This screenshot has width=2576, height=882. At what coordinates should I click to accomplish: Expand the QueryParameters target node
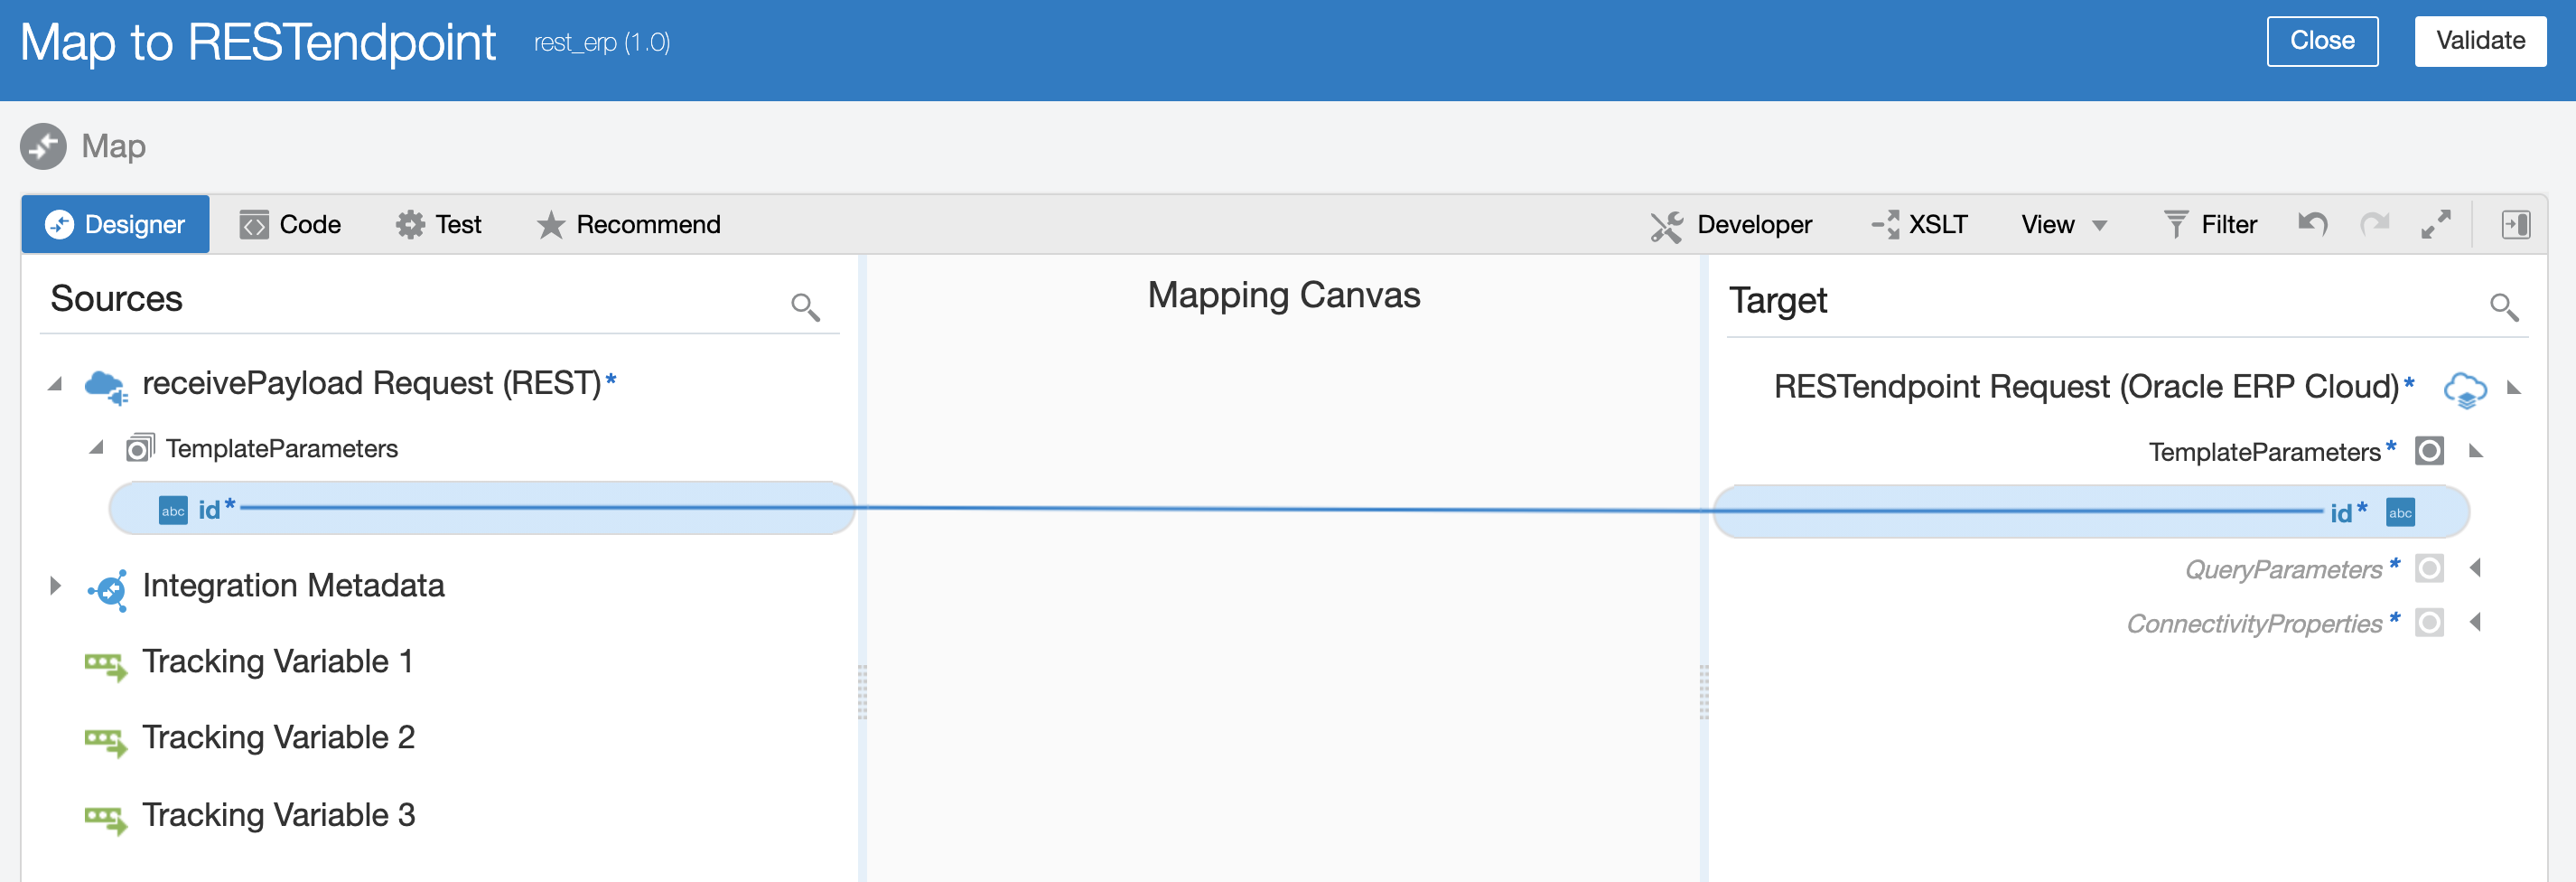click(2475, 568)
